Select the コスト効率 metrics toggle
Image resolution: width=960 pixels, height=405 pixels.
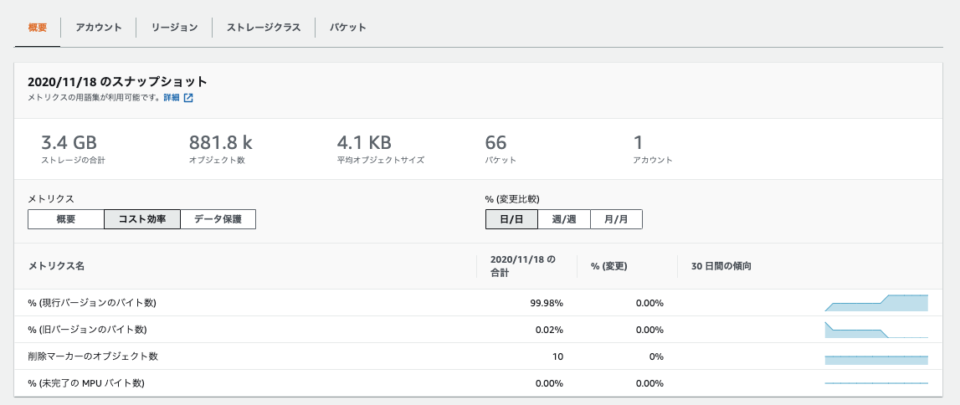point(143,219)
